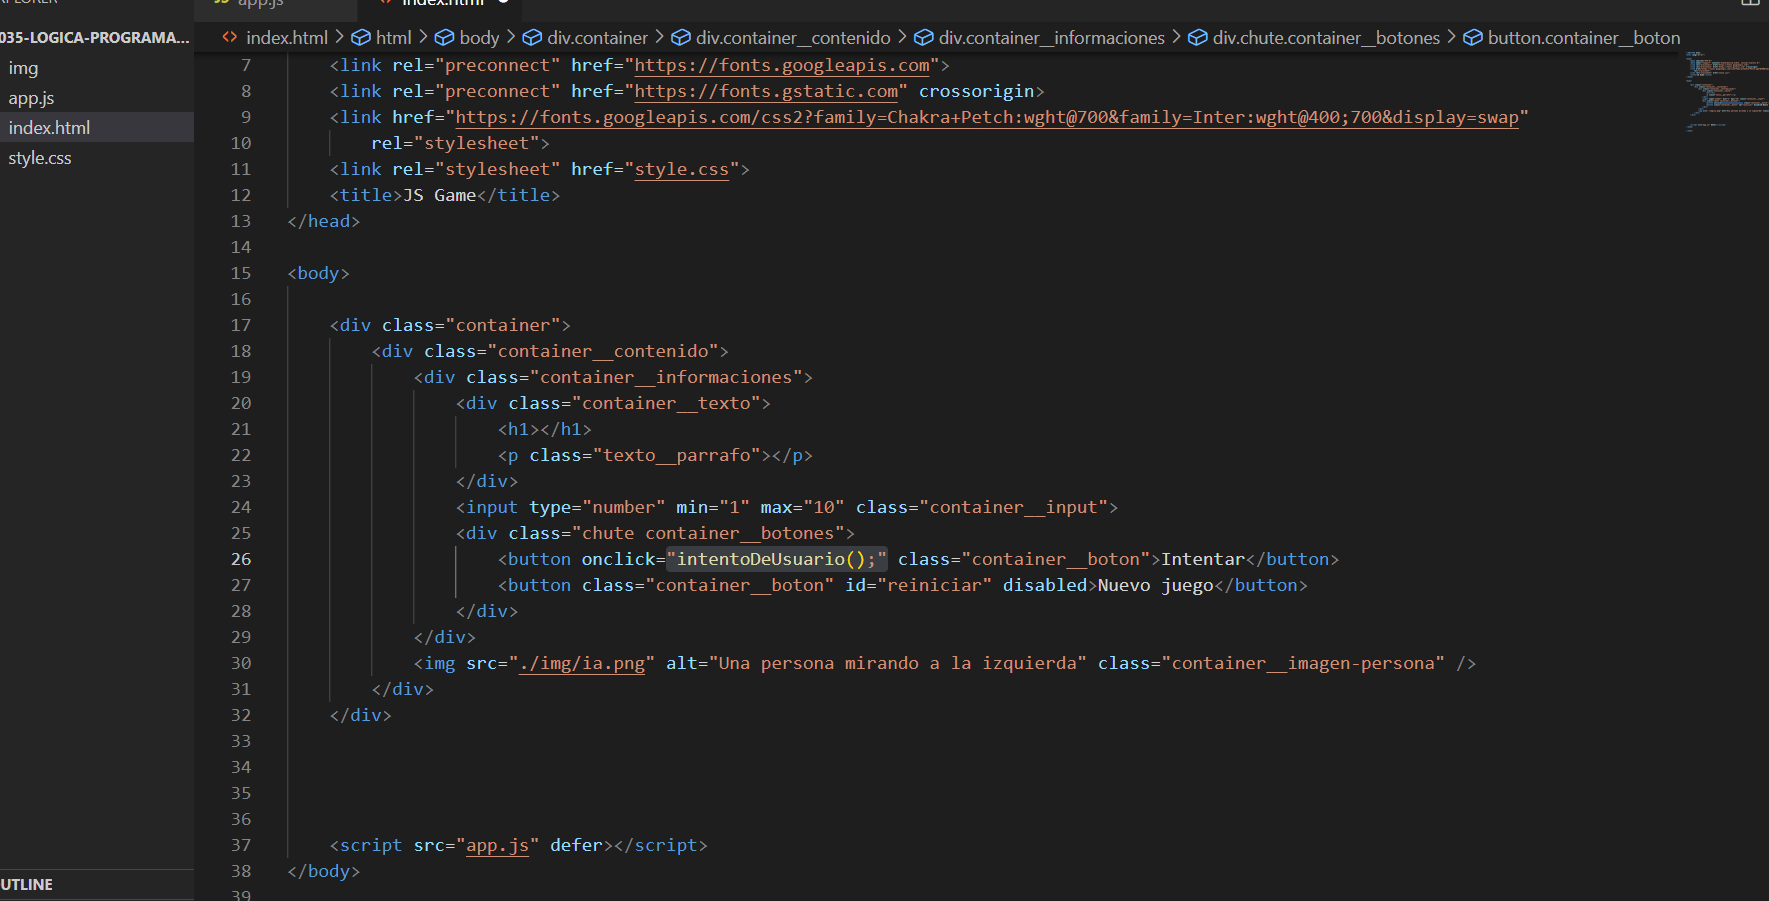
Task: Click the "defer" attribute in script tag
Action: click(x=576, y=845)
